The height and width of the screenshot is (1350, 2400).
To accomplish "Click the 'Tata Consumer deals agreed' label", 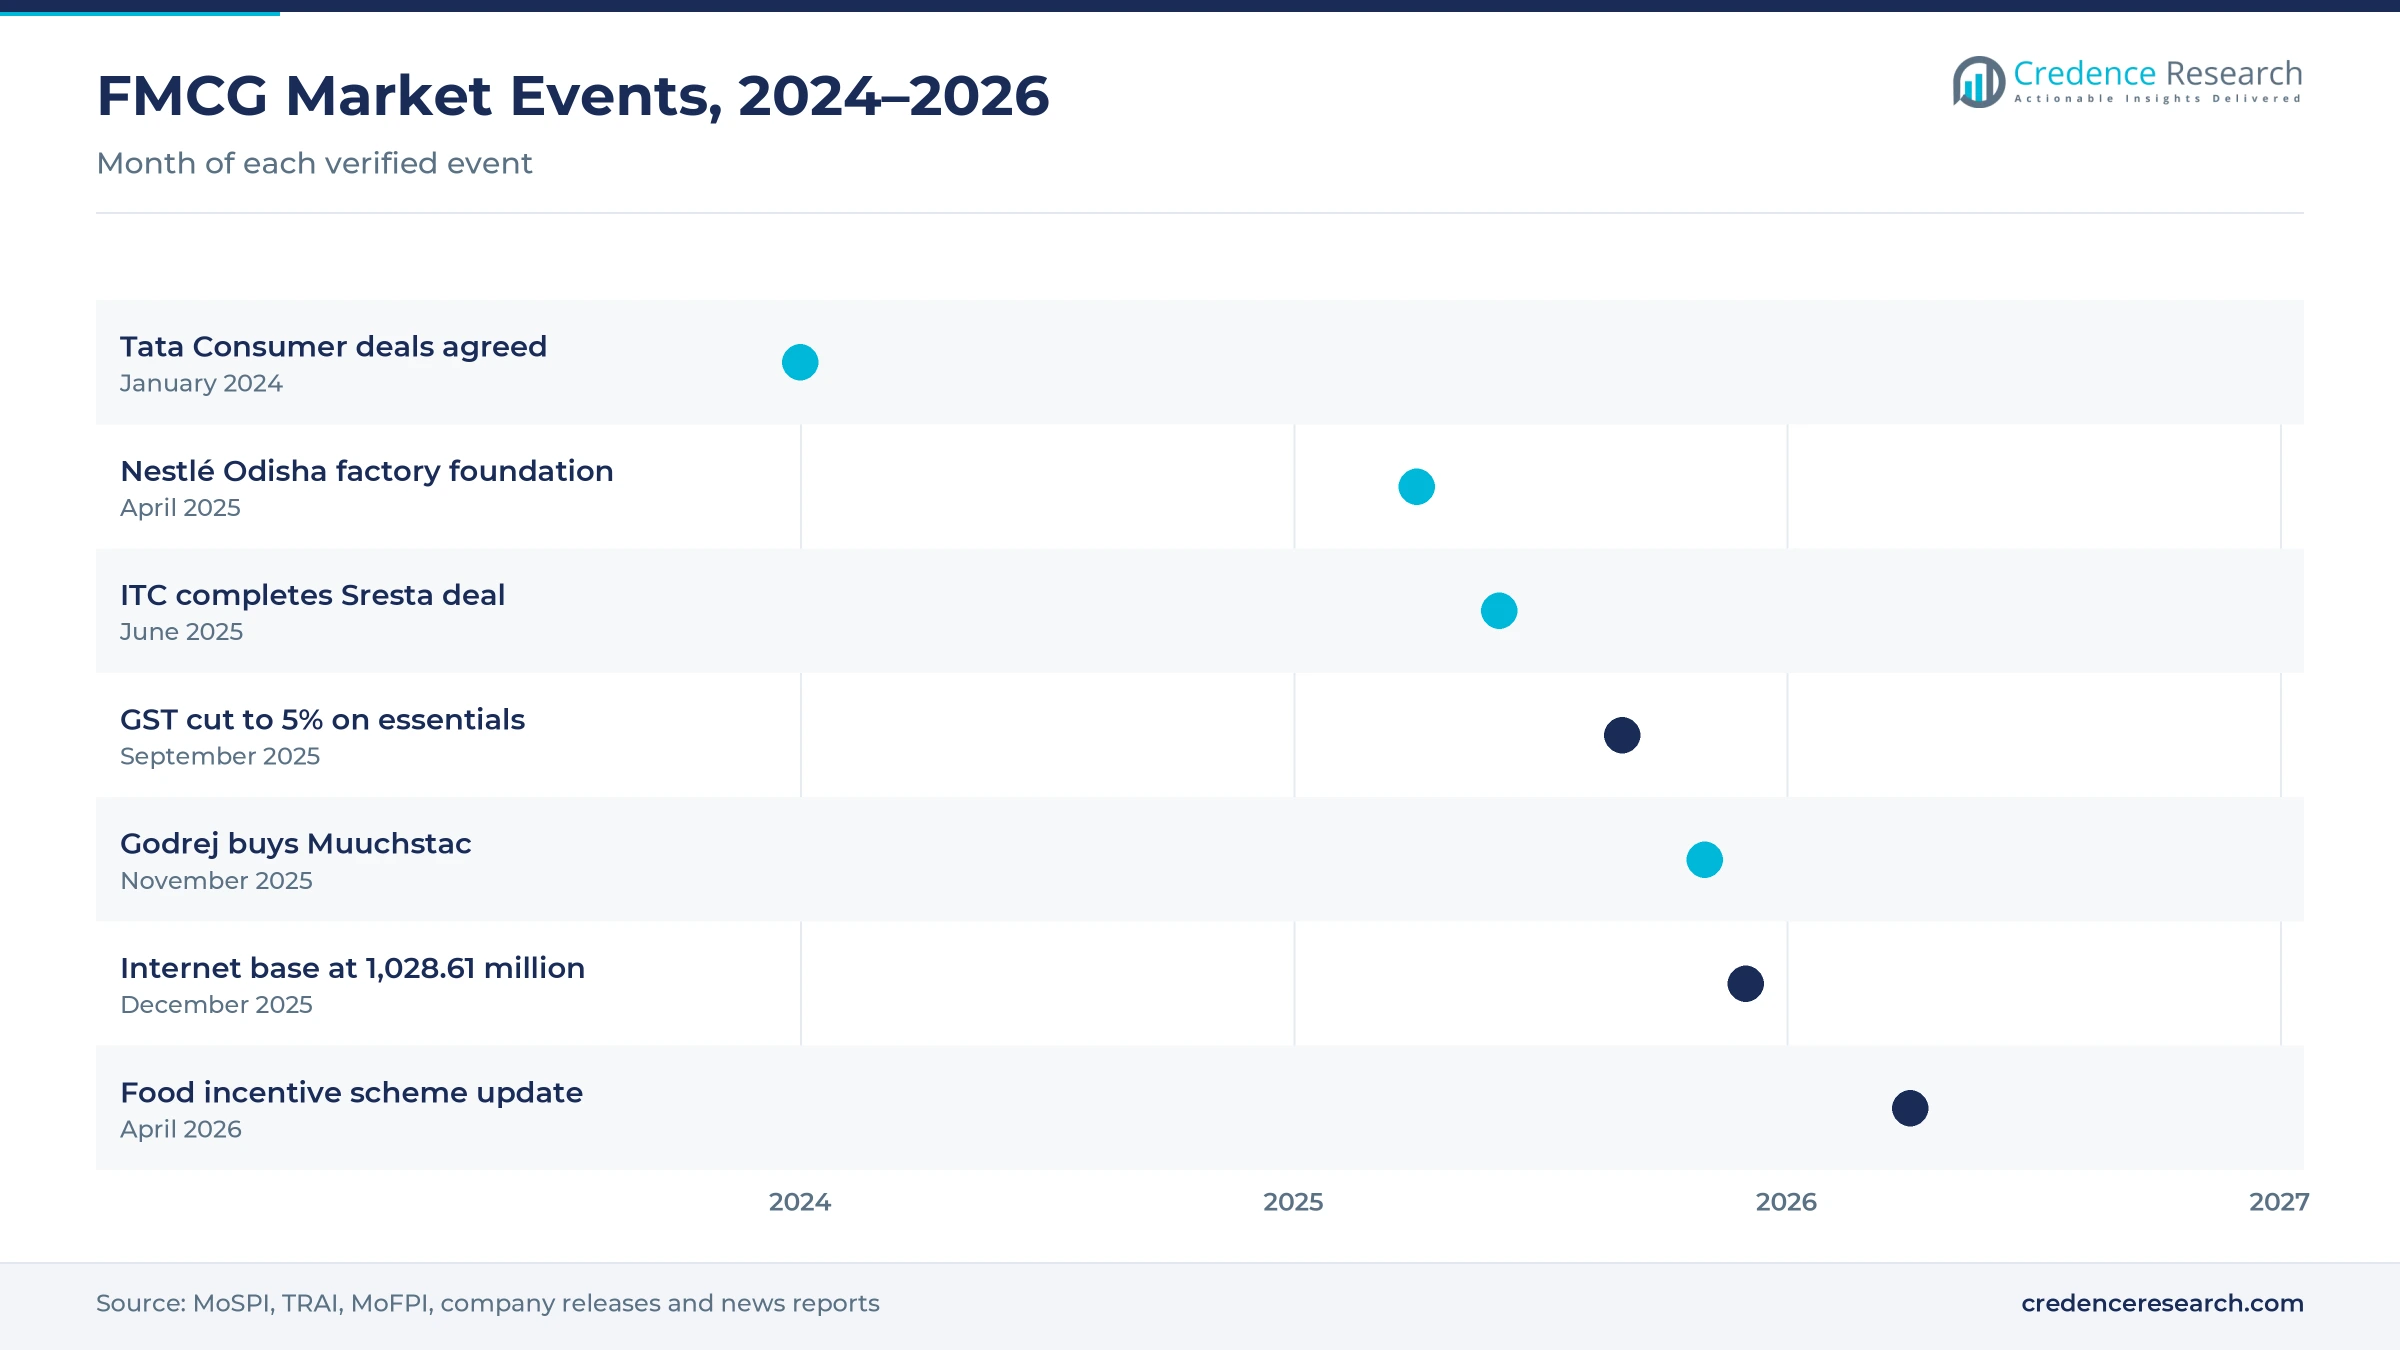I will [x=333, y=346].
